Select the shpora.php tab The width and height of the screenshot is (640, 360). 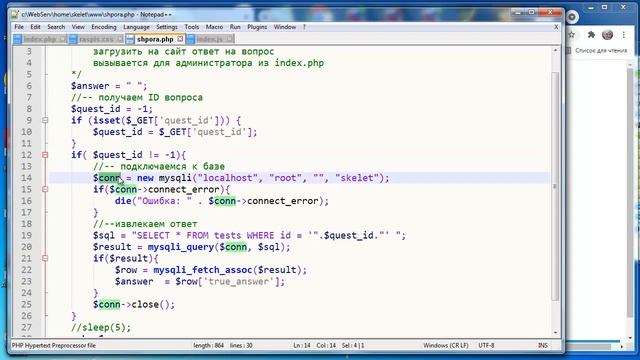coord(155,39)
